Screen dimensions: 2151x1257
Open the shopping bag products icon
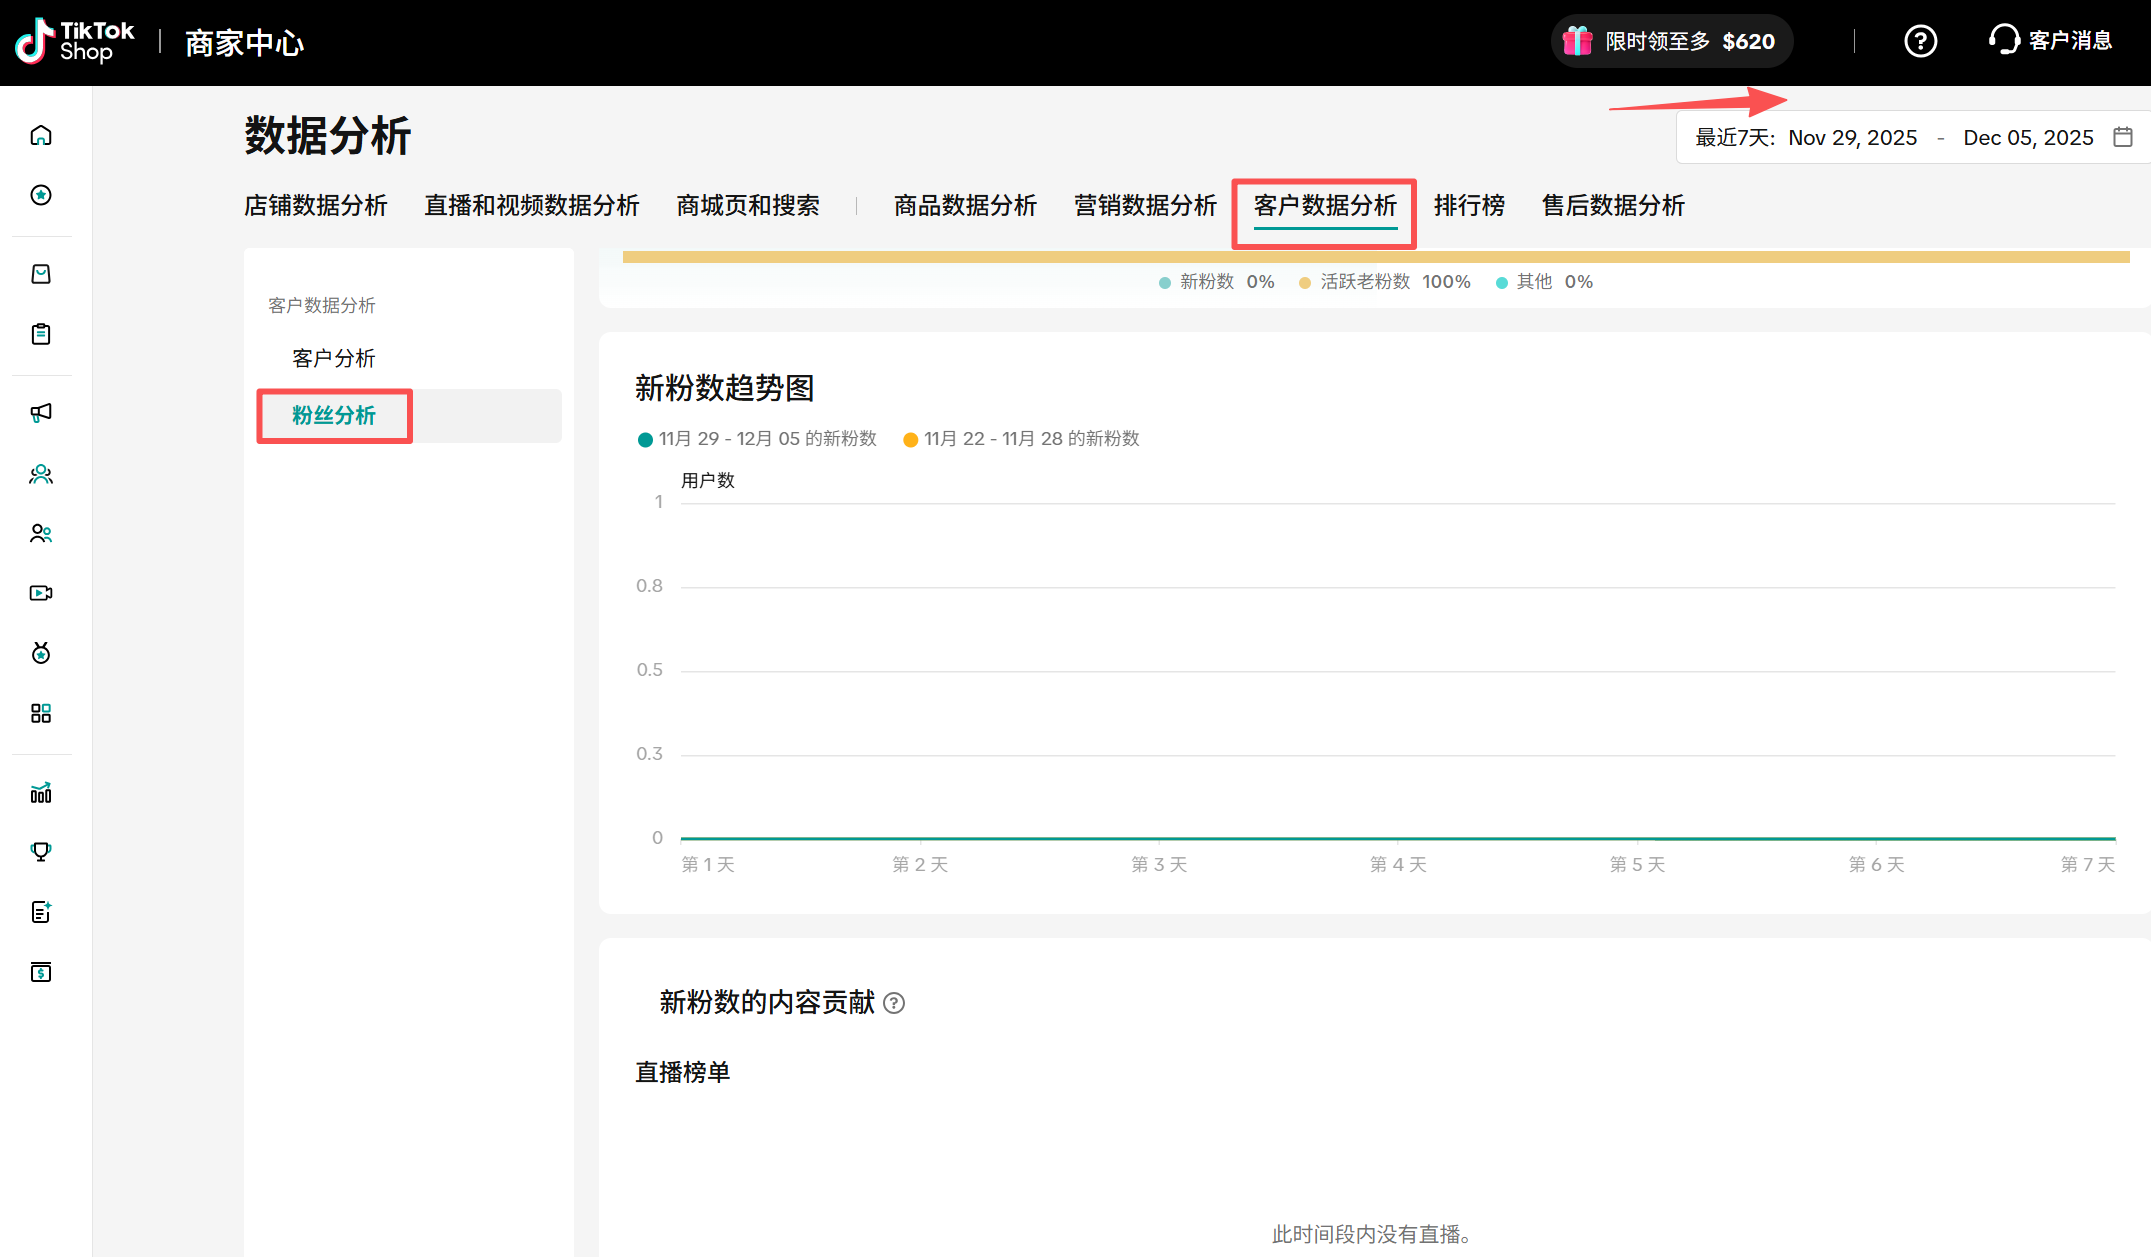(41, 274)
